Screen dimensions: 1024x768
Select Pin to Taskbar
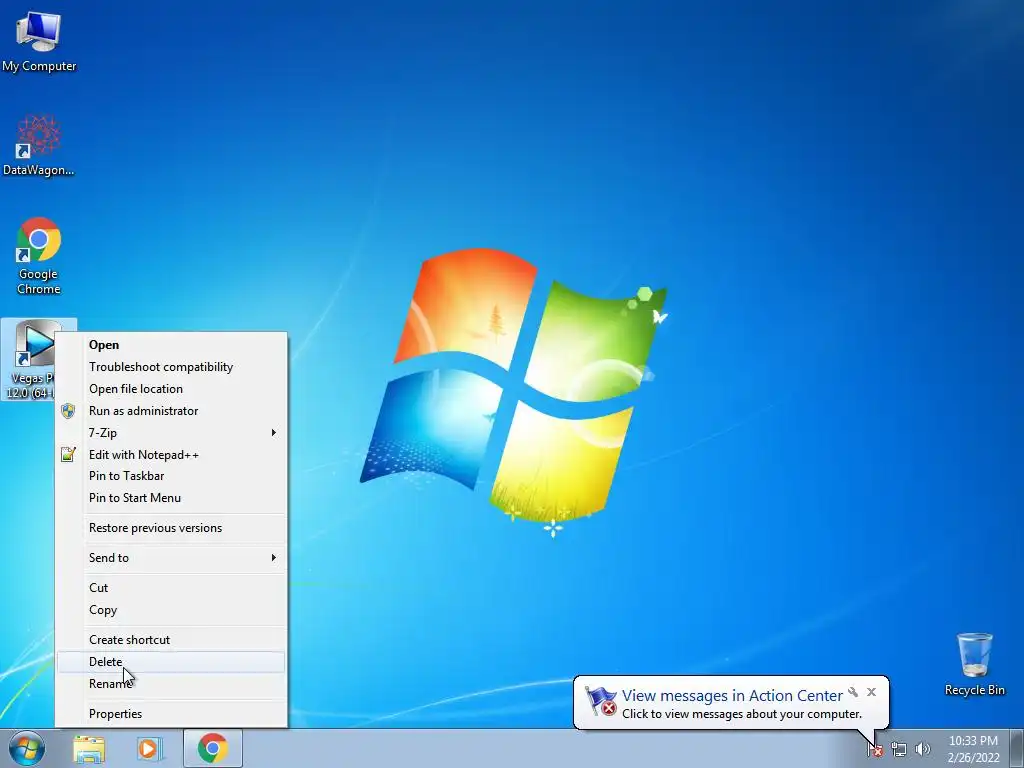tap(171, 476)
